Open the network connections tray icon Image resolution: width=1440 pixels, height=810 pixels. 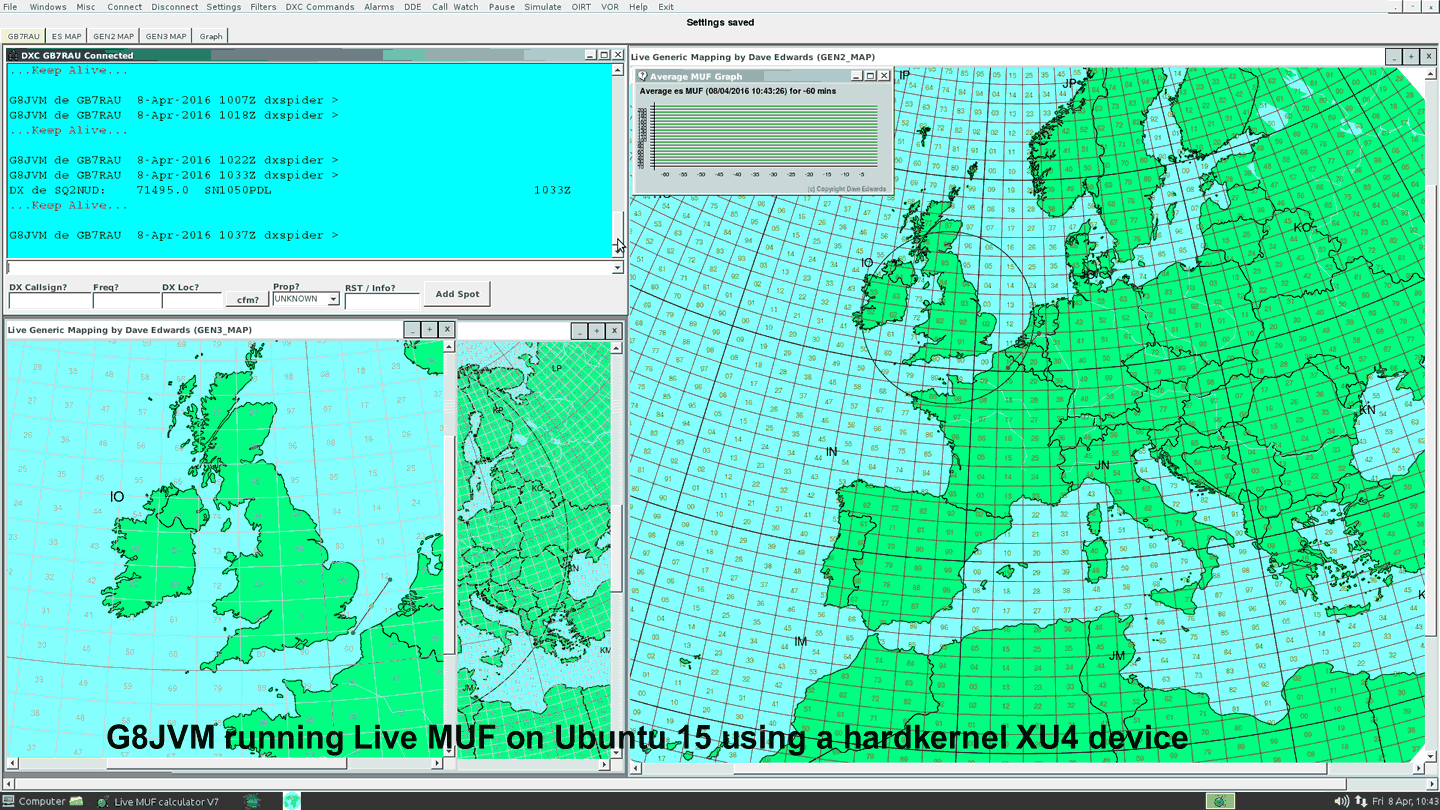pos(1361,801)
